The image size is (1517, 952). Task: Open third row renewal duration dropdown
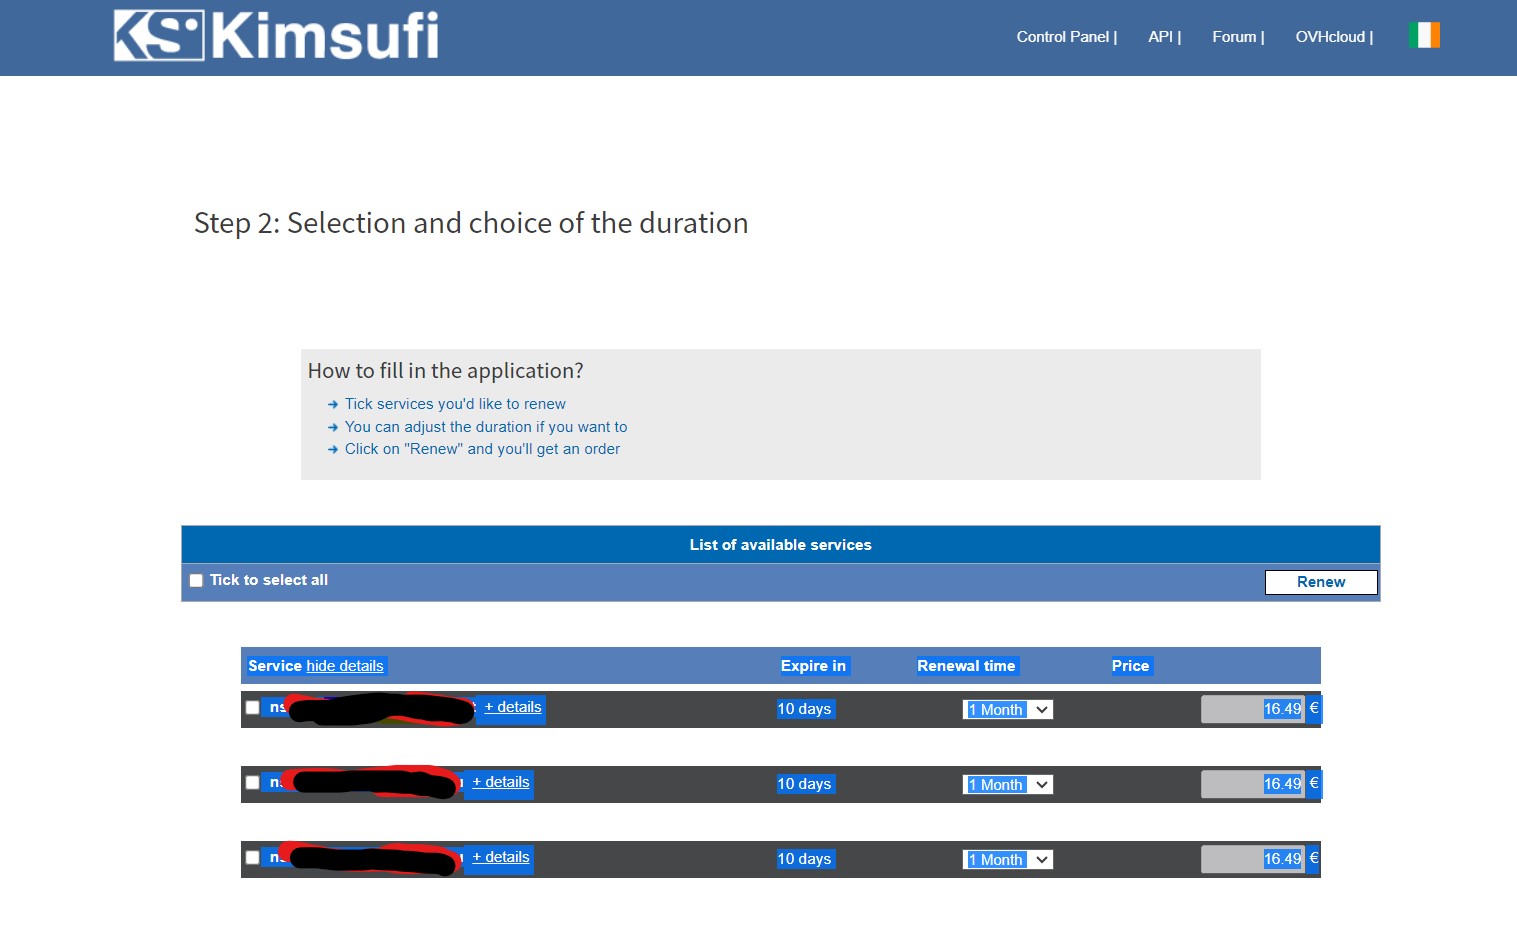pyautogui.click(x=1007, y=860)
